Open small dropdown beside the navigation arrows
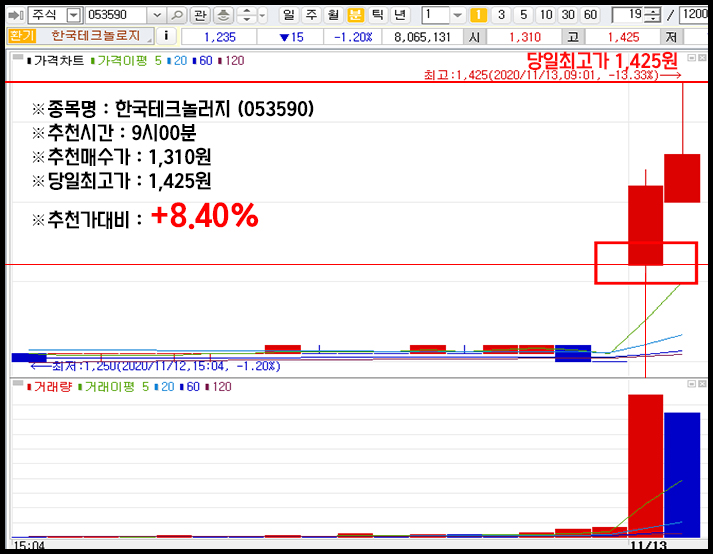713x554 pixels. click(262, 15)
